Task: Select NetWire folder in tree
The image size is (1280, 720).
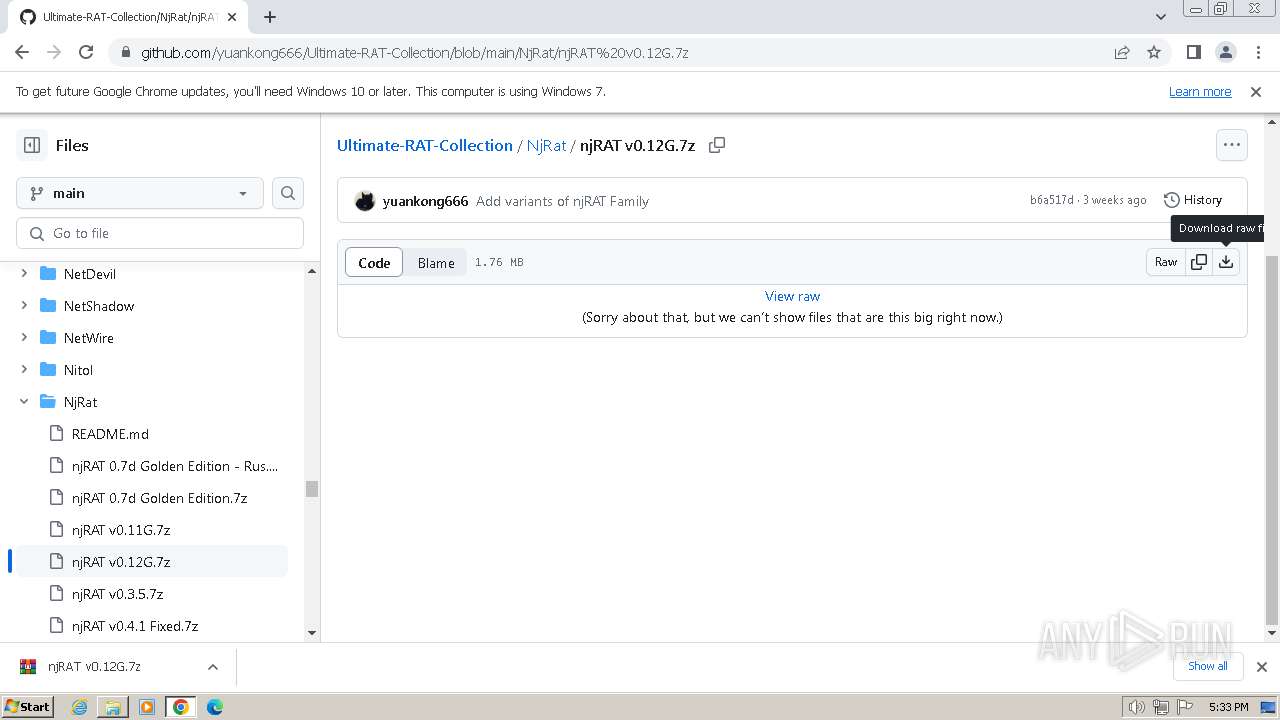Action: point(89,338)
